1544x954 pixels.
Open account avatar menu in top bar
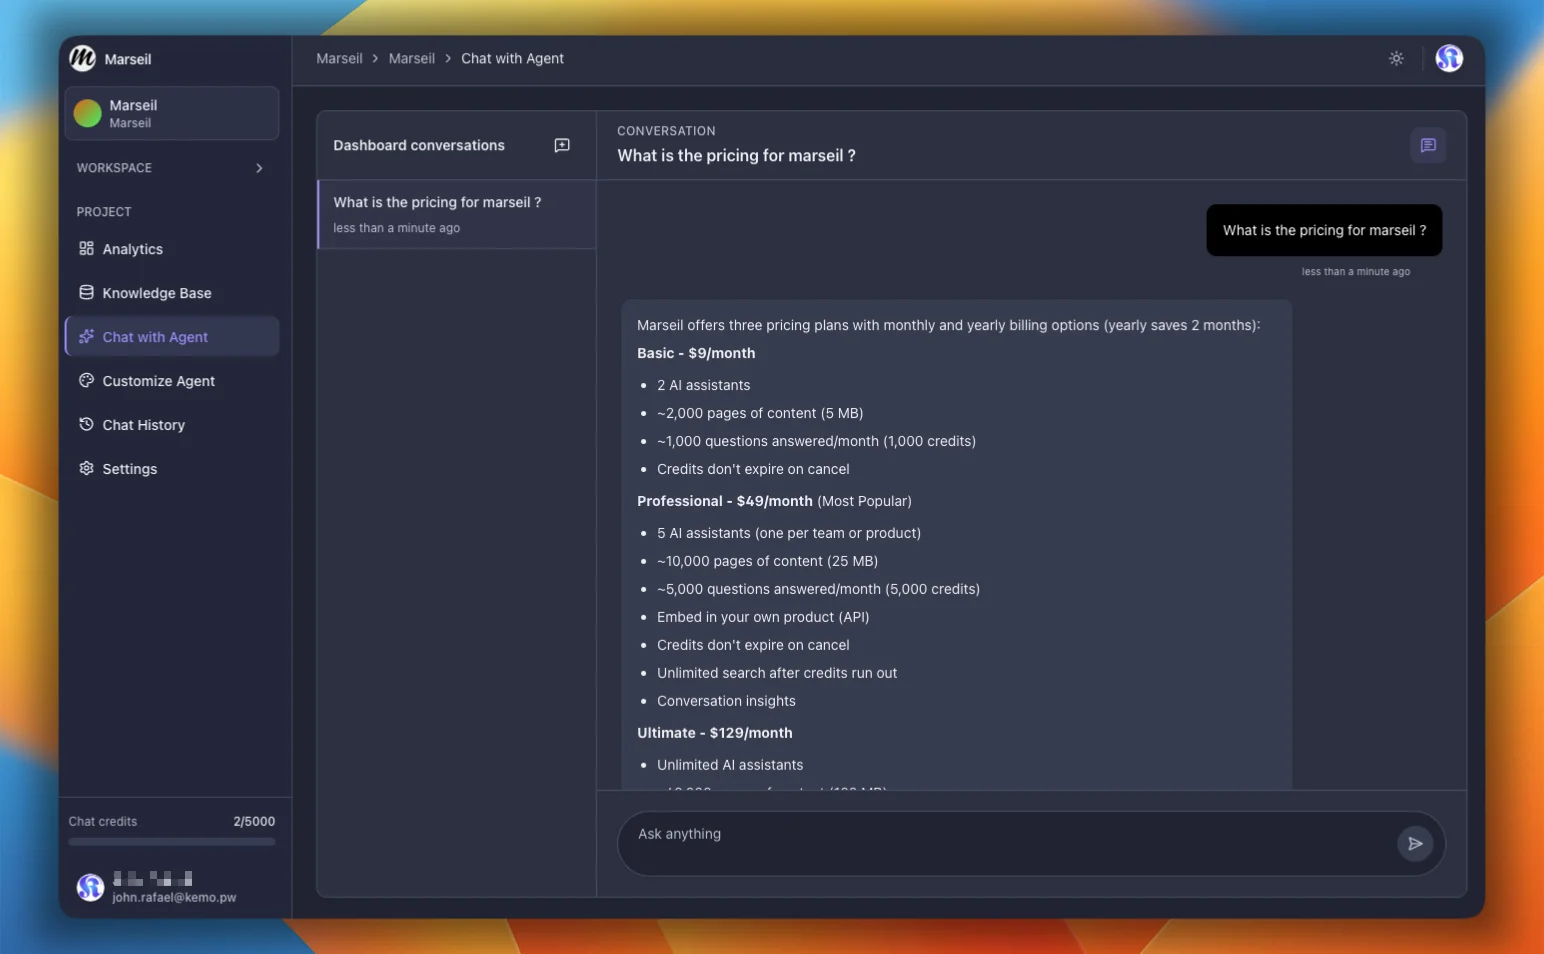1449,59
